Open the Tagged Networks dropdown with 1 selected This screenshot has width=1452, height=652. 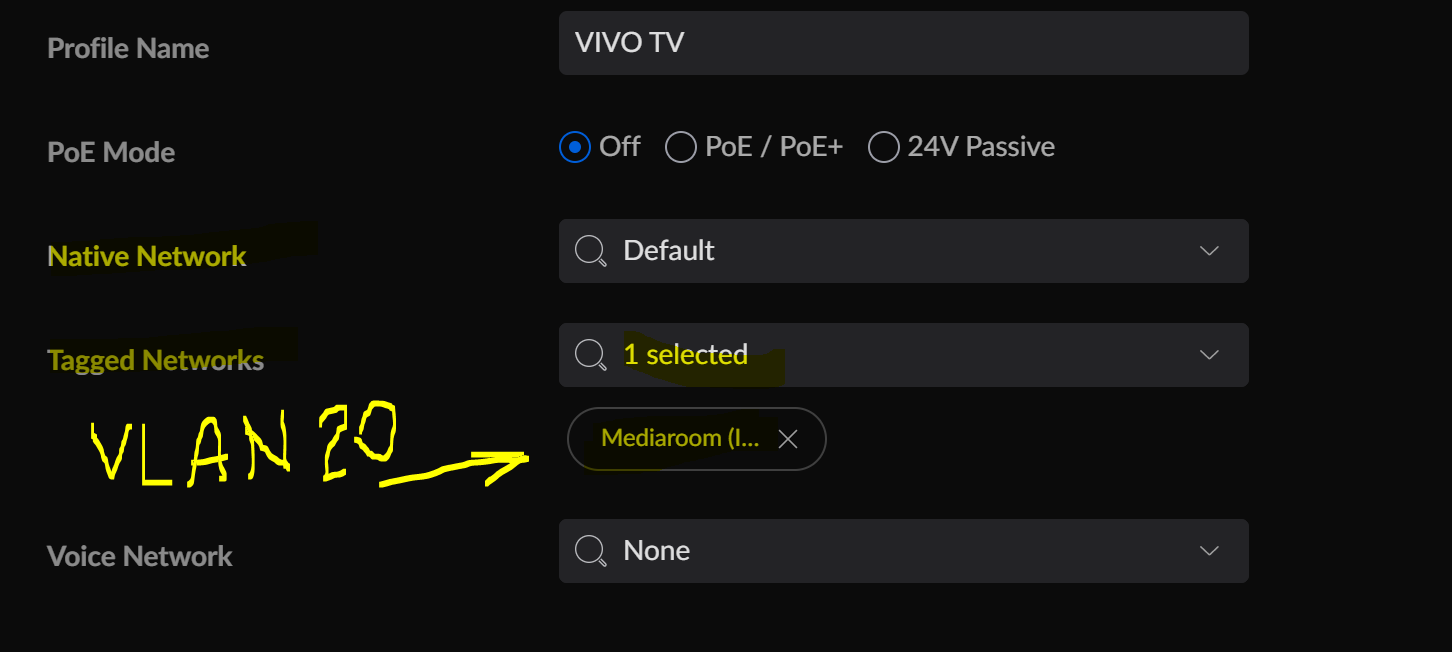click(x=903, y=355)
